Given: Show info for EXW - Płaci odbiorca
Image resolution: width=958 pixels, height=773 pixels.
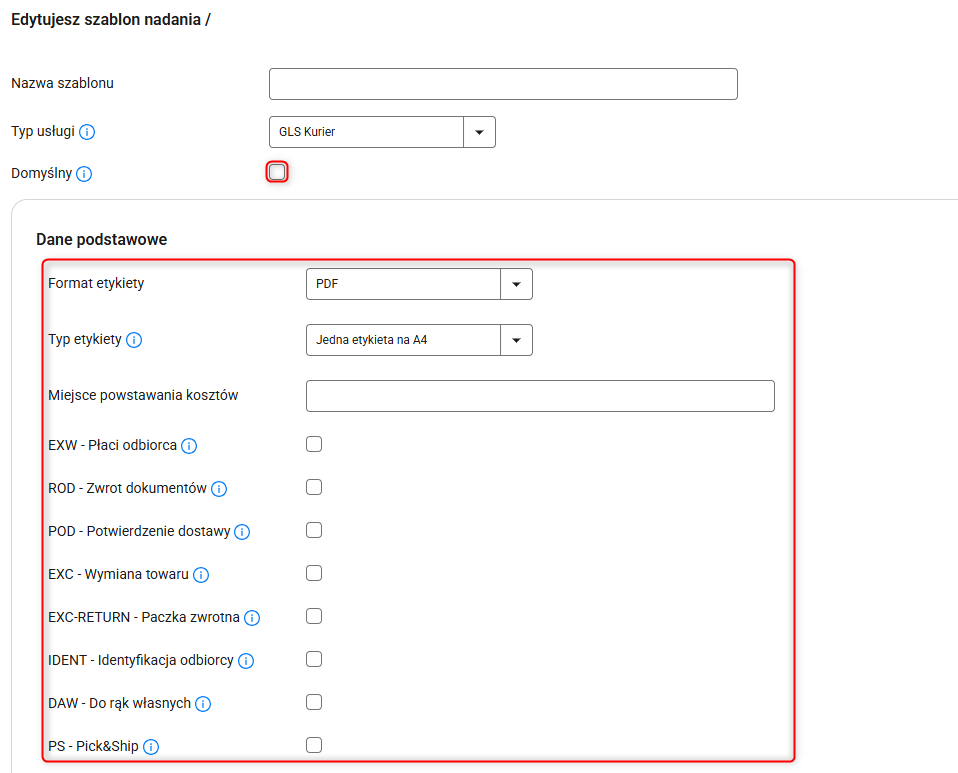Looking at the screenshot, I should [x=189, y=446].
